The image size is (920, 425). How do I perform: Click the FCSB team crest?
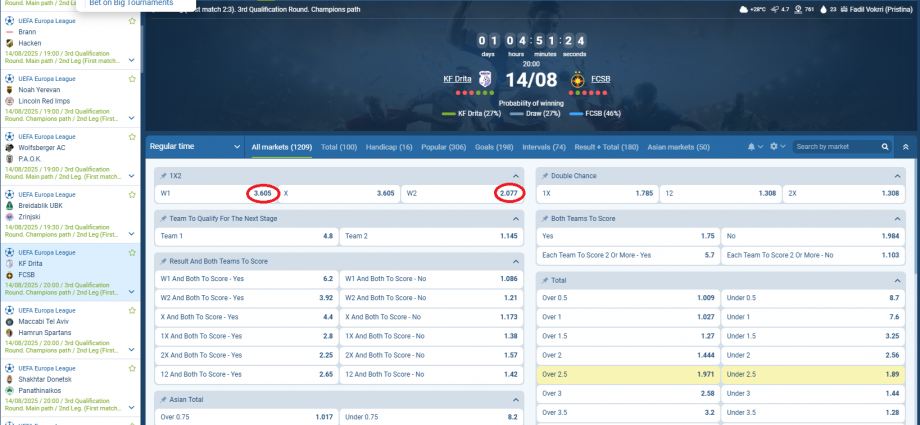click(x=577, y=79)
